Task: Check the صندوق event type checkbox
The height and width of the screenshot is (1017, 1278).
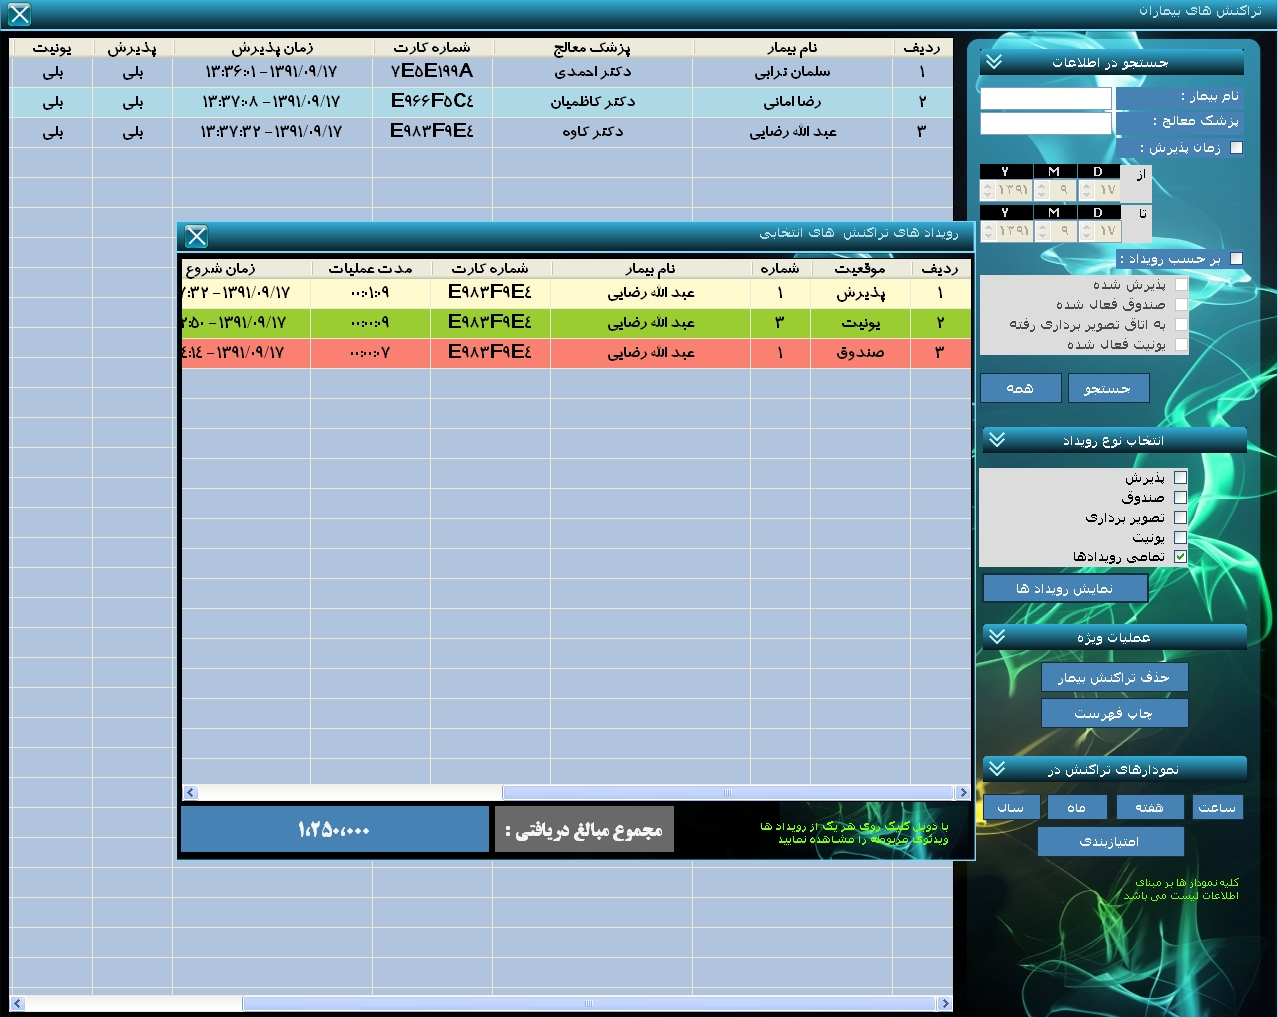Action: 1180,497
